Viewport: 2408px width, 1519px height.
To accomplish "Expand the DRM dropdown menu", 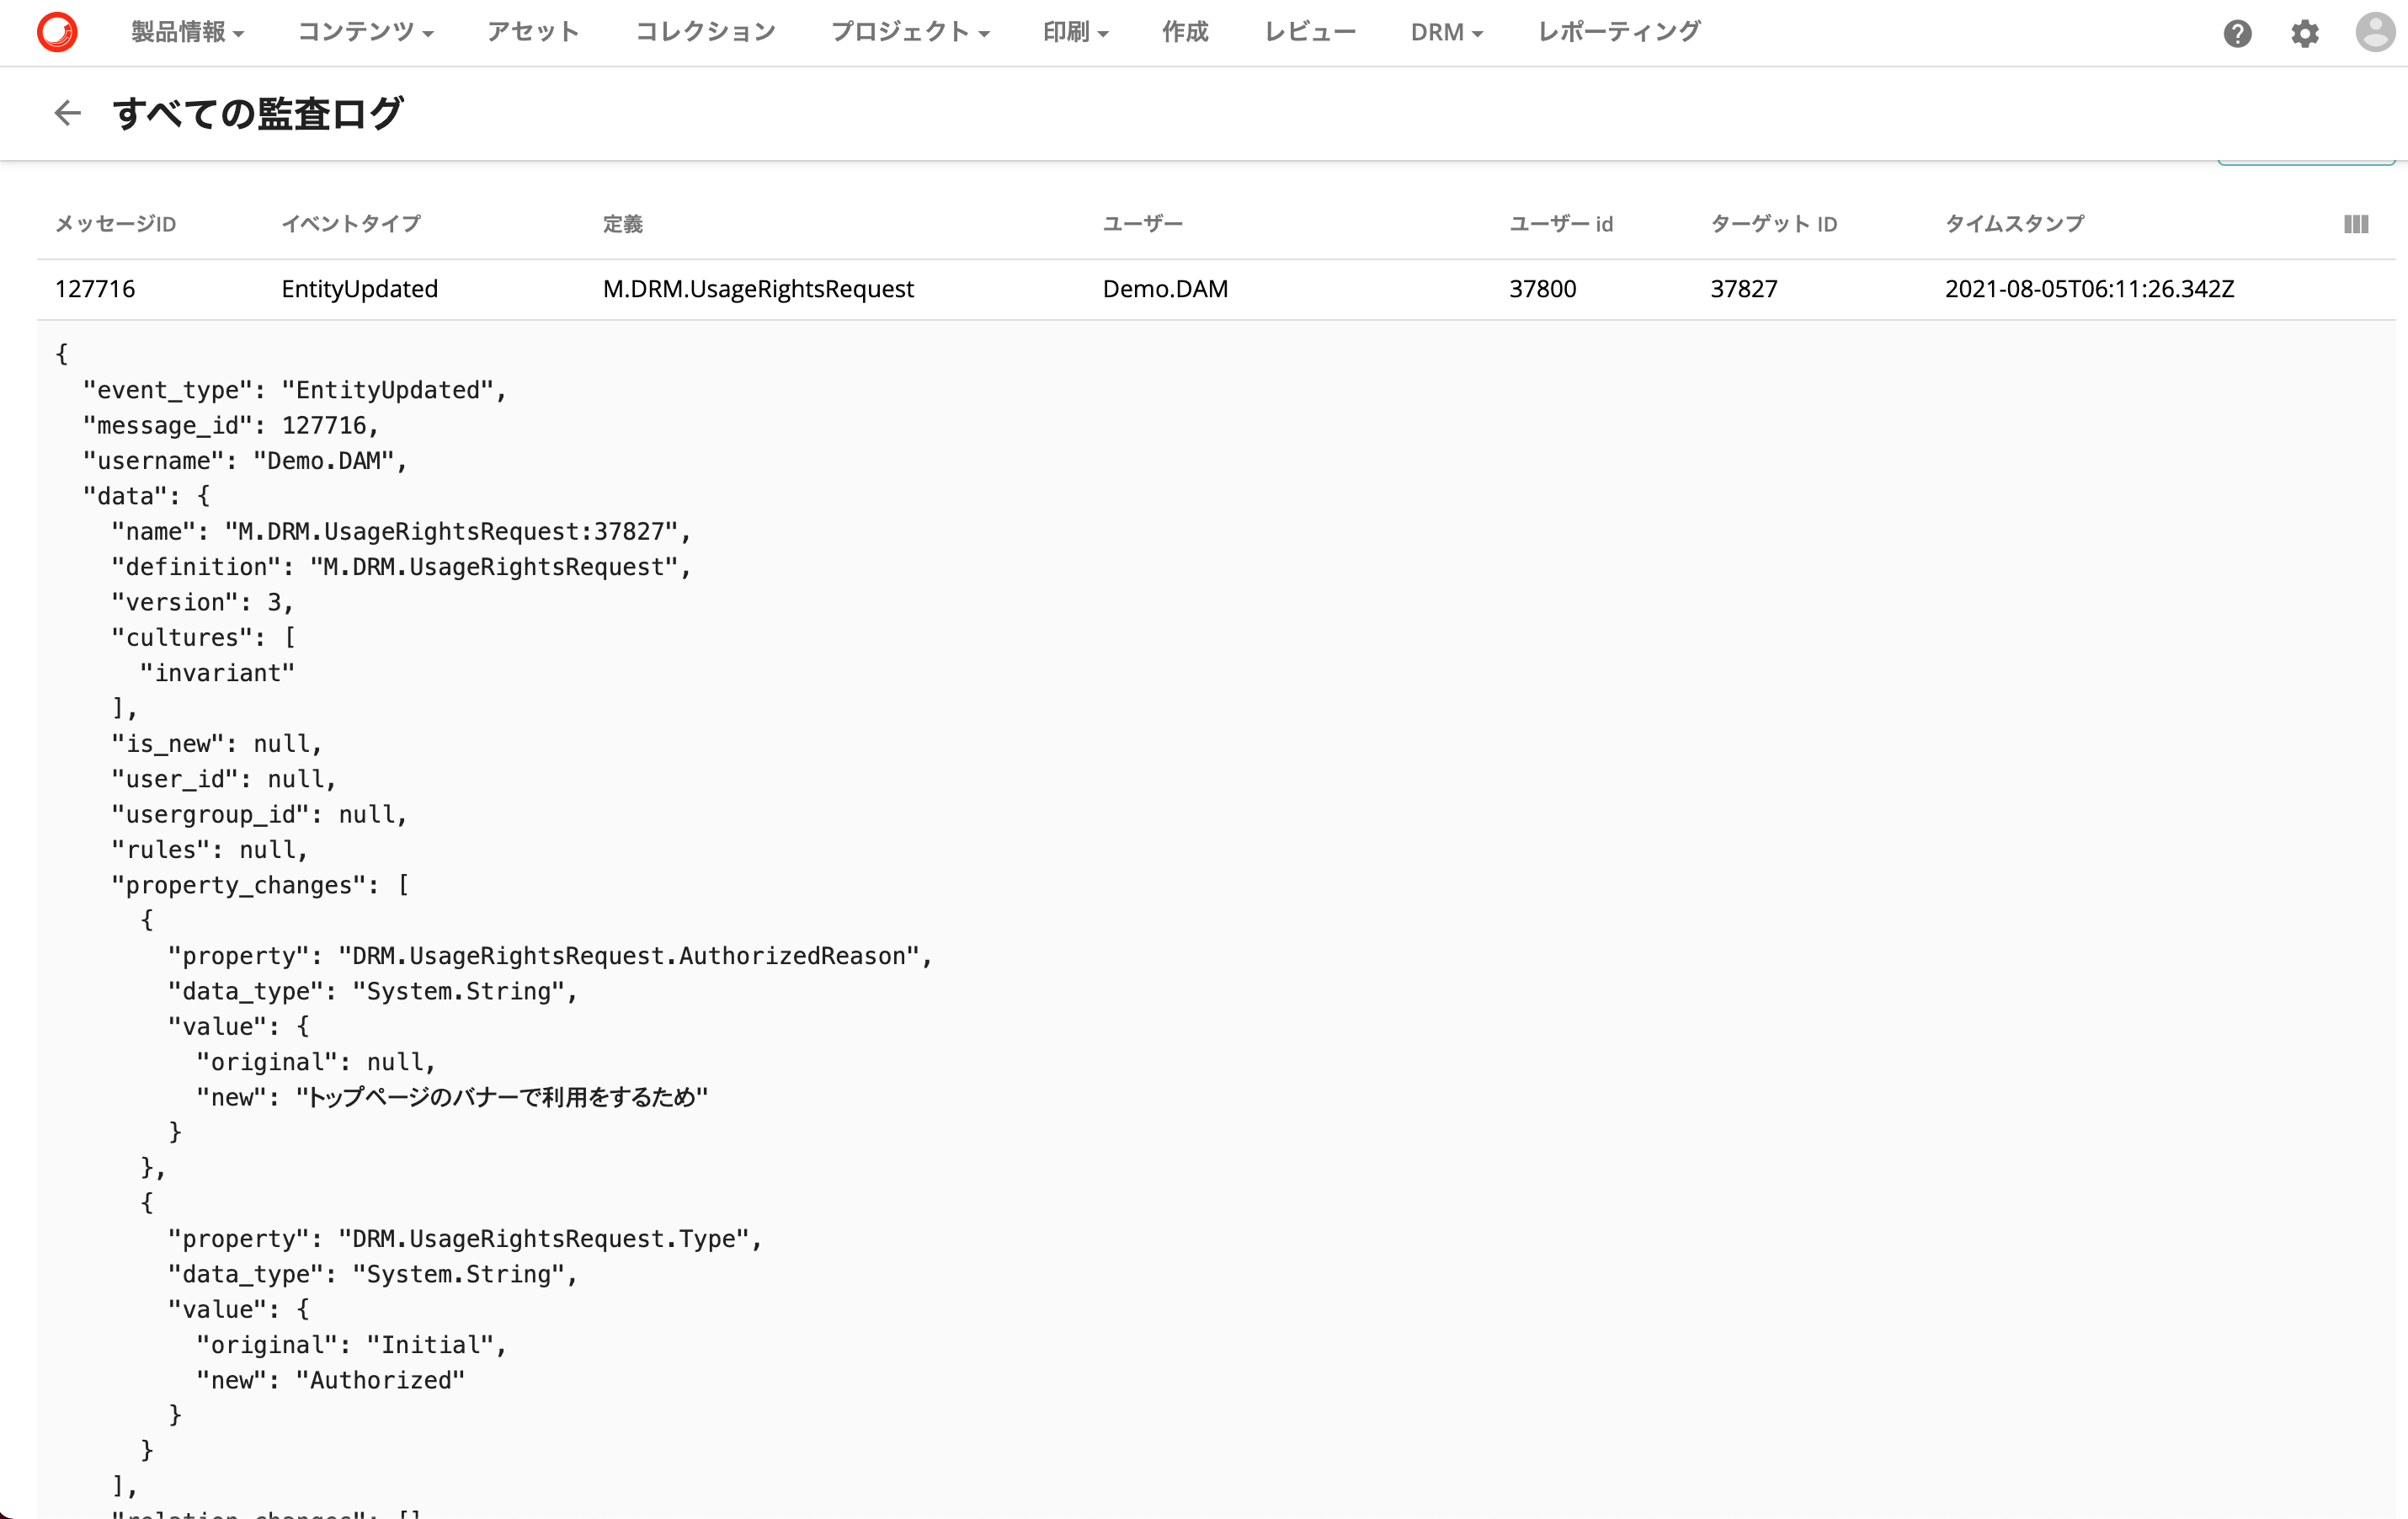I will pyautogui.click(x=1446, y=32).
